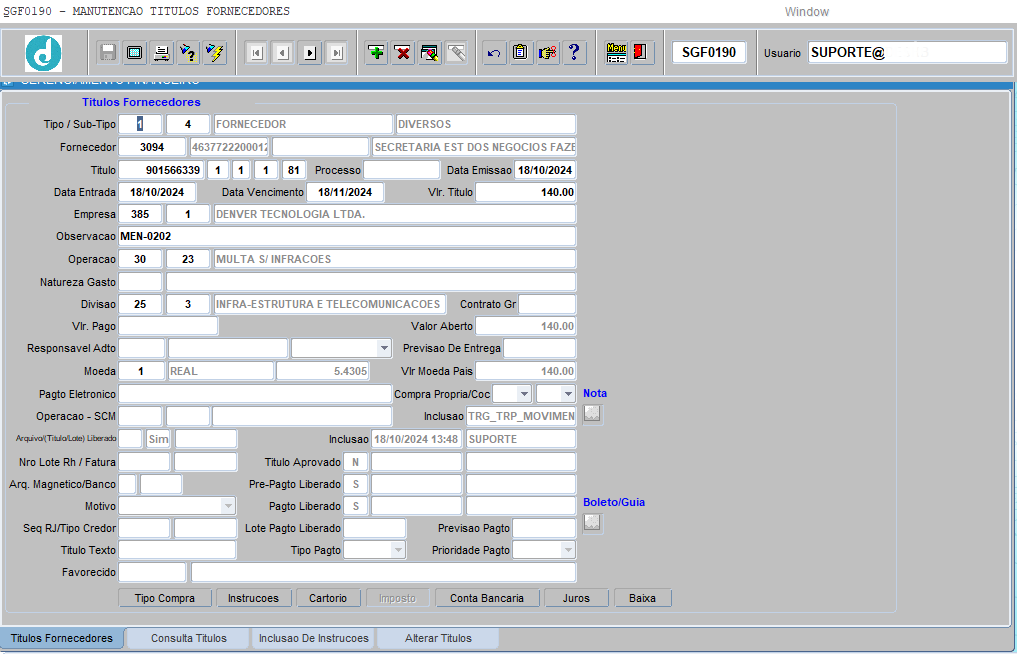
Task: Click the Operacao code field 30
Action: tap(140, 259)
